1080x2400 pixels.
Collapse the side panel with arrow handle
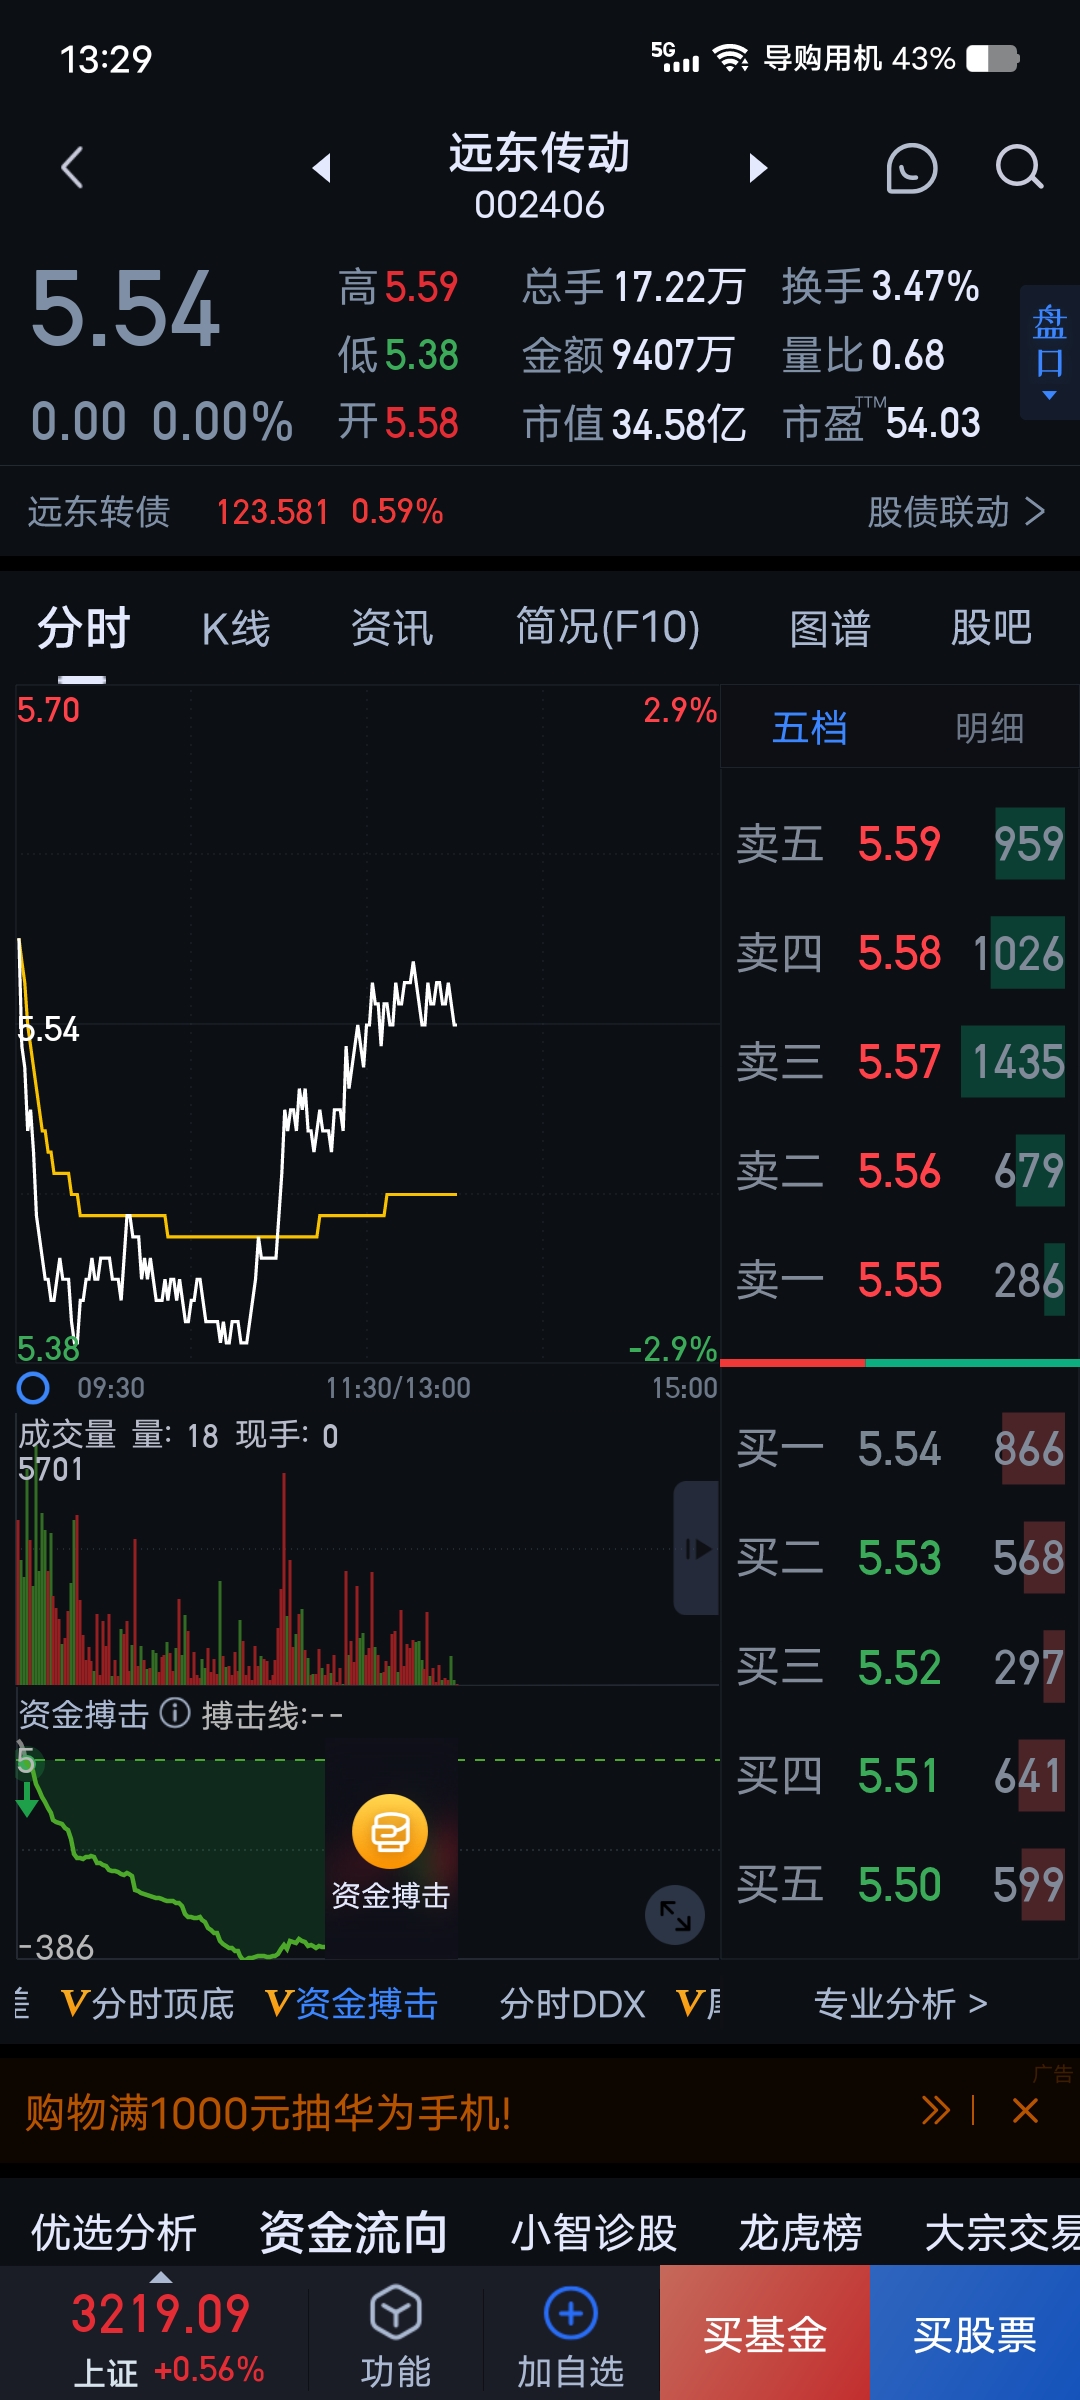[x=697, y=1548]
